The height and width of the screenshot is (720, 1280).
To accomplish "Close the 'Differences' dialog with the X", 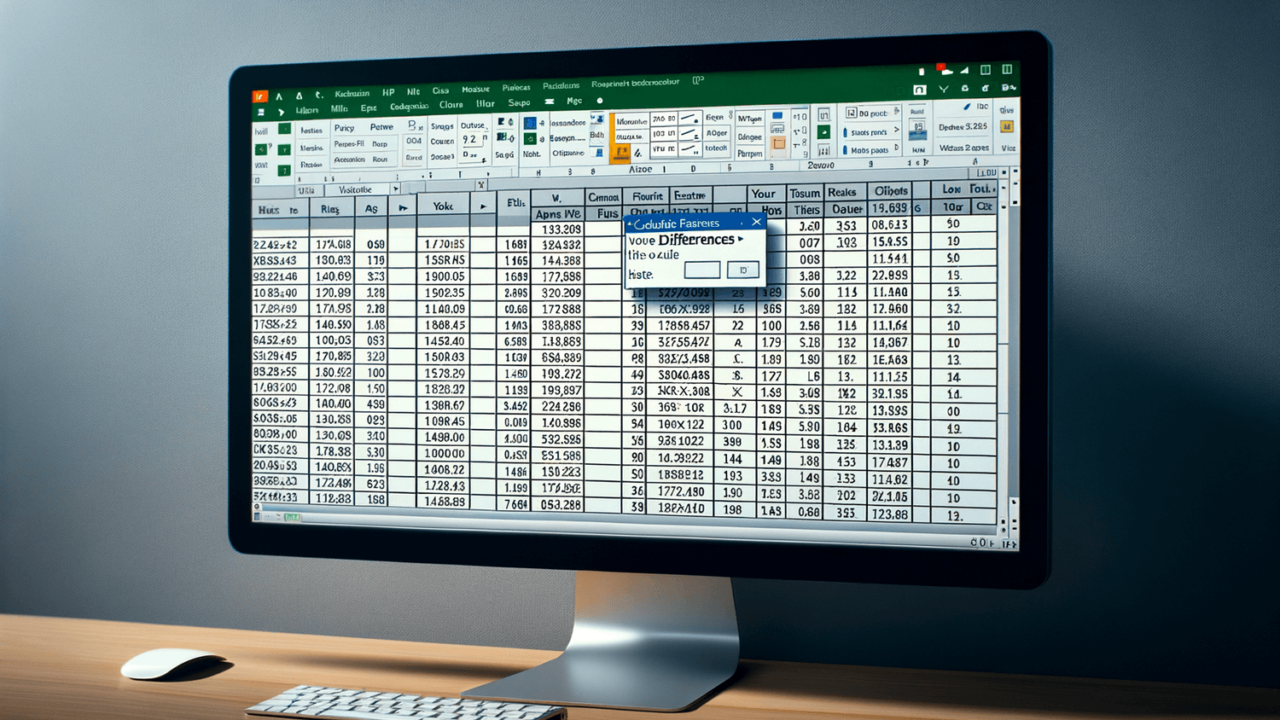I will (756, 221).
